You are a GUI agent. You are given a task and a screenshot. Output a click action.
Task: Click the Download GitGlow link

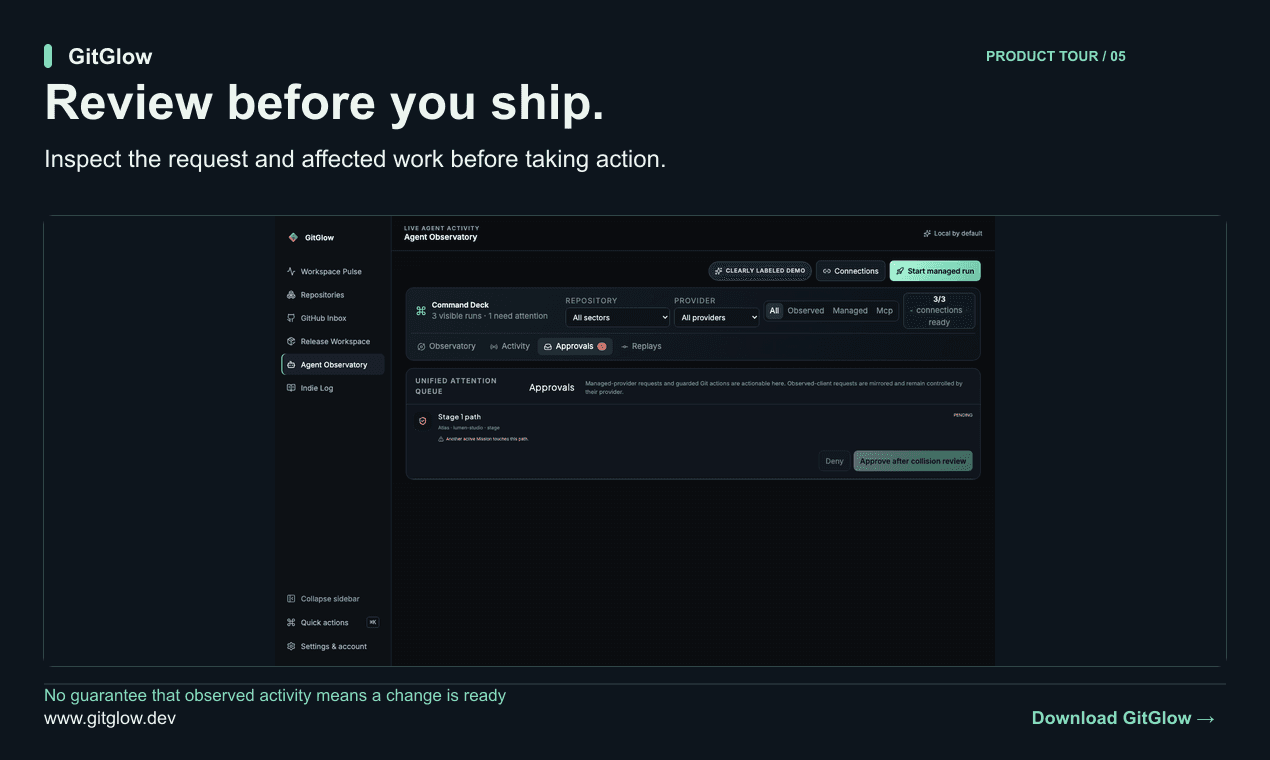click(1124, 718)
